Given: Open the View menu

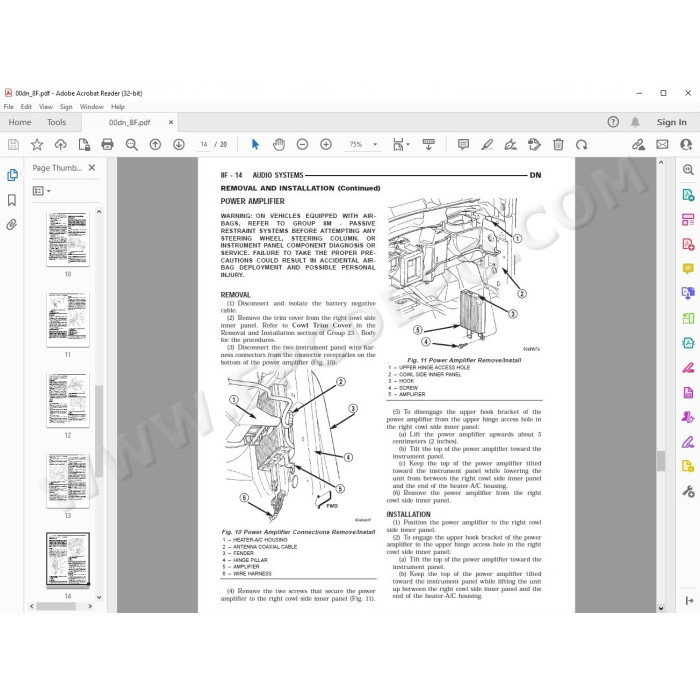Looking at the screenshot, I should [46, 107].
